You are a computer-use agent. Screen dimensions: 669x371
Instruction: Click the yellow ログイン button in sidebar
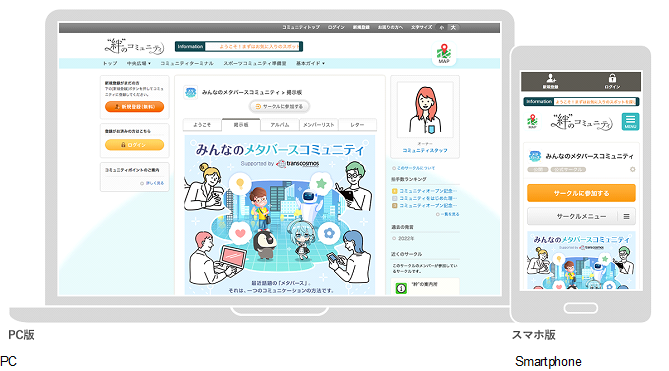click(134, 145)
